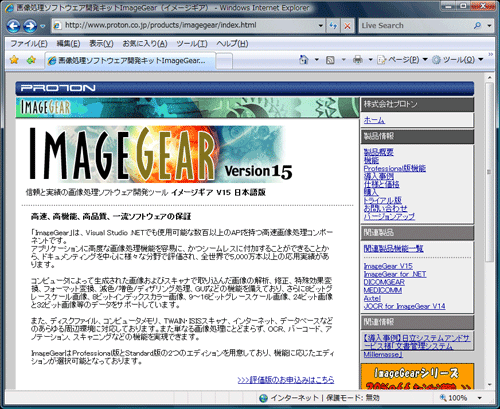Open the search provider options dropdown
This screenshot has width=500, height=409.
click(x=489, y=26)
